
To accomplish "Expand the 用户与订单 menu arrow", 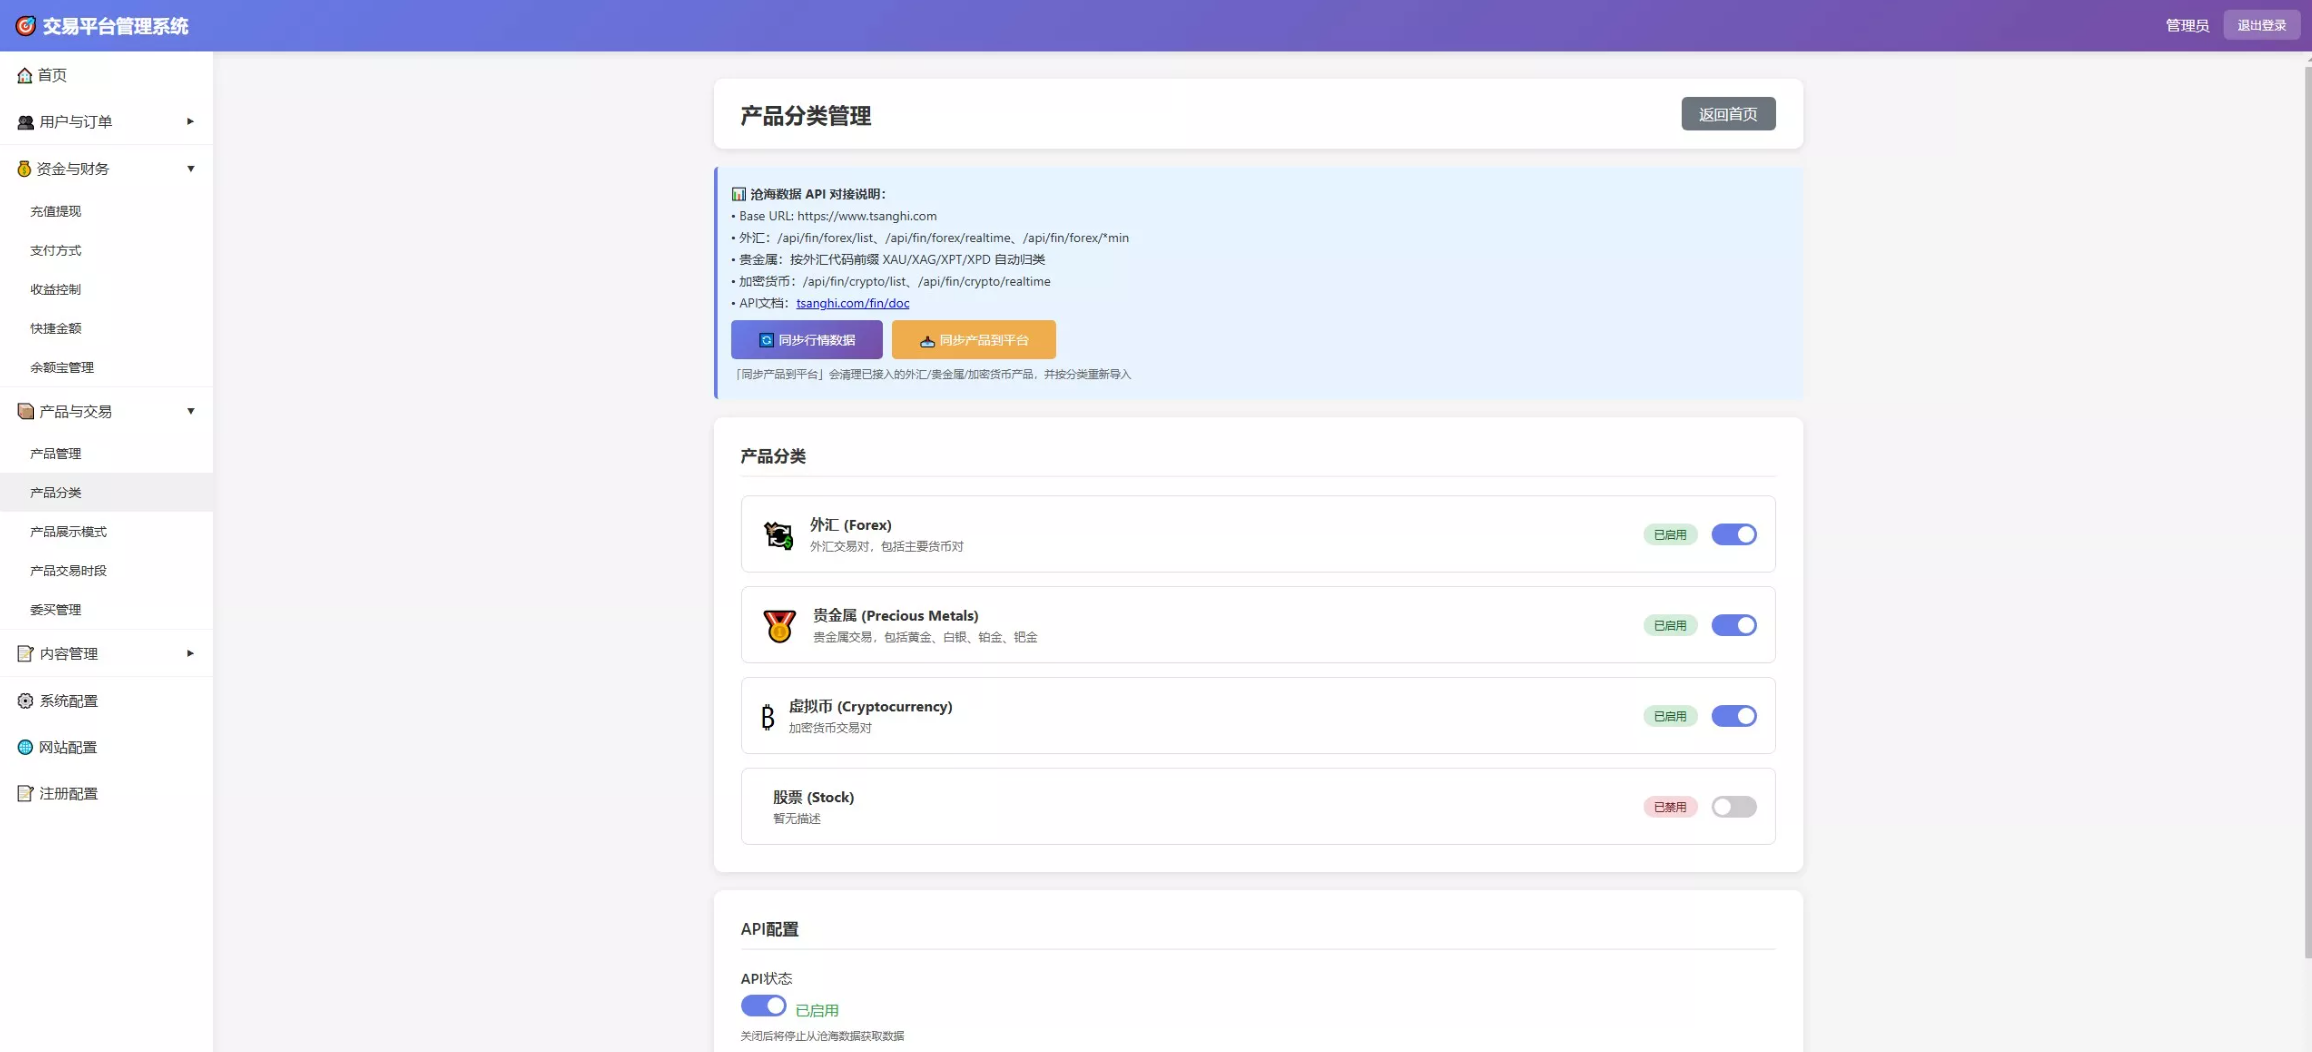I will (x=190, y=122).
